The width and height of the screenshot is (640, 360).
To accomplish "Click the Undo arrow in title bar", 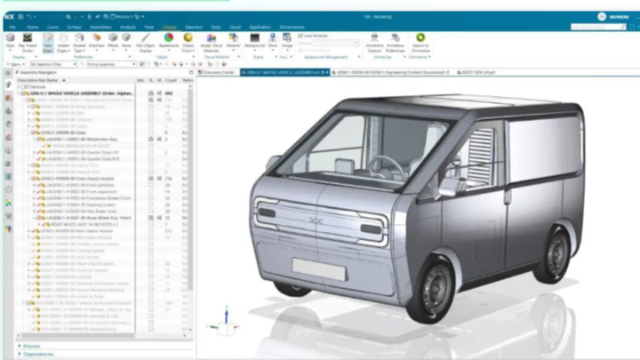I will [29, 17].
